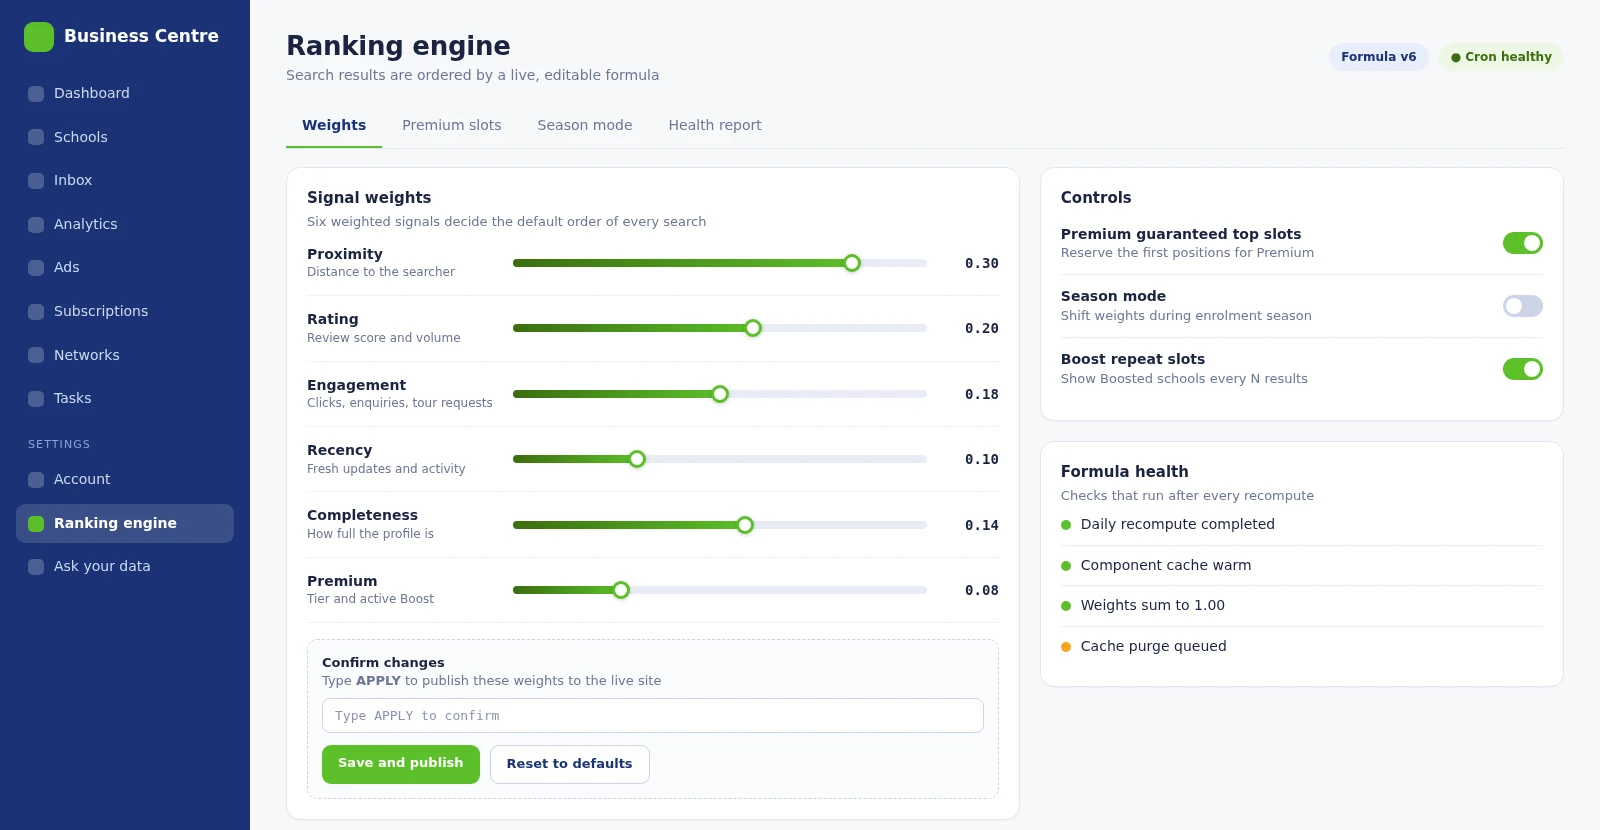
Task: Click the Proximity value 0.30
Action: (x=982, y=264)
